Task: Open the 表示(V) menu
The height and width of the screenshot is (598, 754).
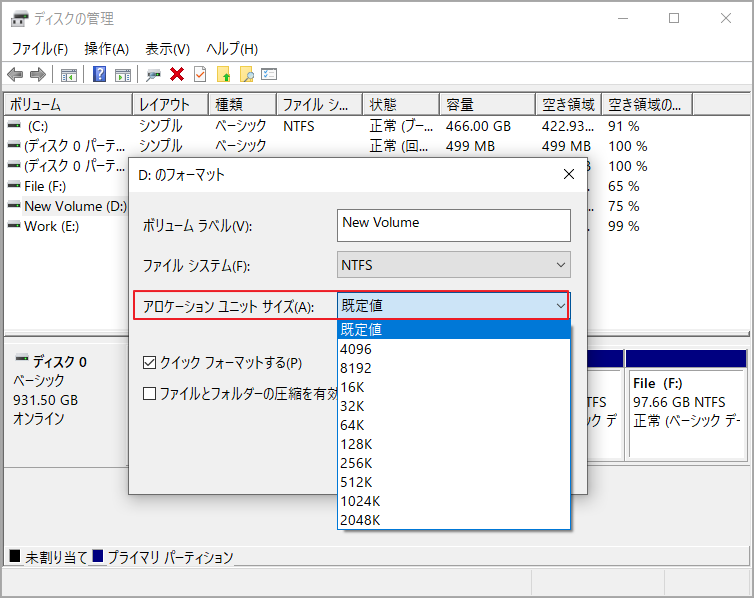Action: tap(167, 49)
